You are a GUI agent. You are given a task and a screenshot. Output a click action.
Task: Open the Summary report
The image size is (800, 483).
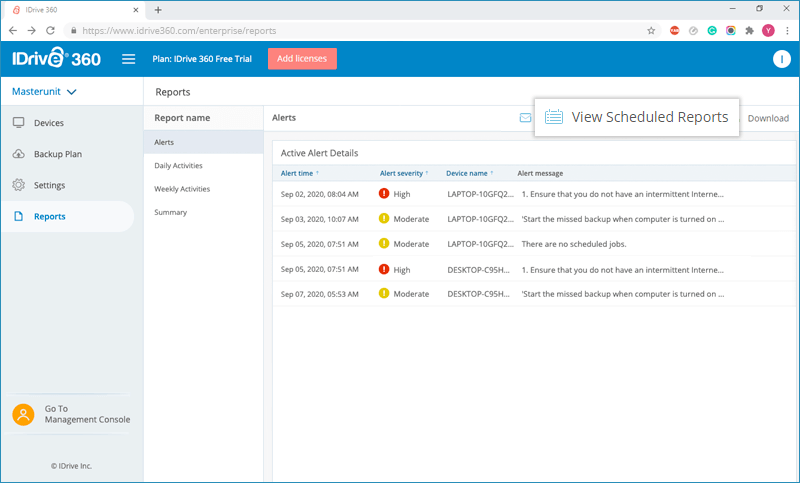170,212
